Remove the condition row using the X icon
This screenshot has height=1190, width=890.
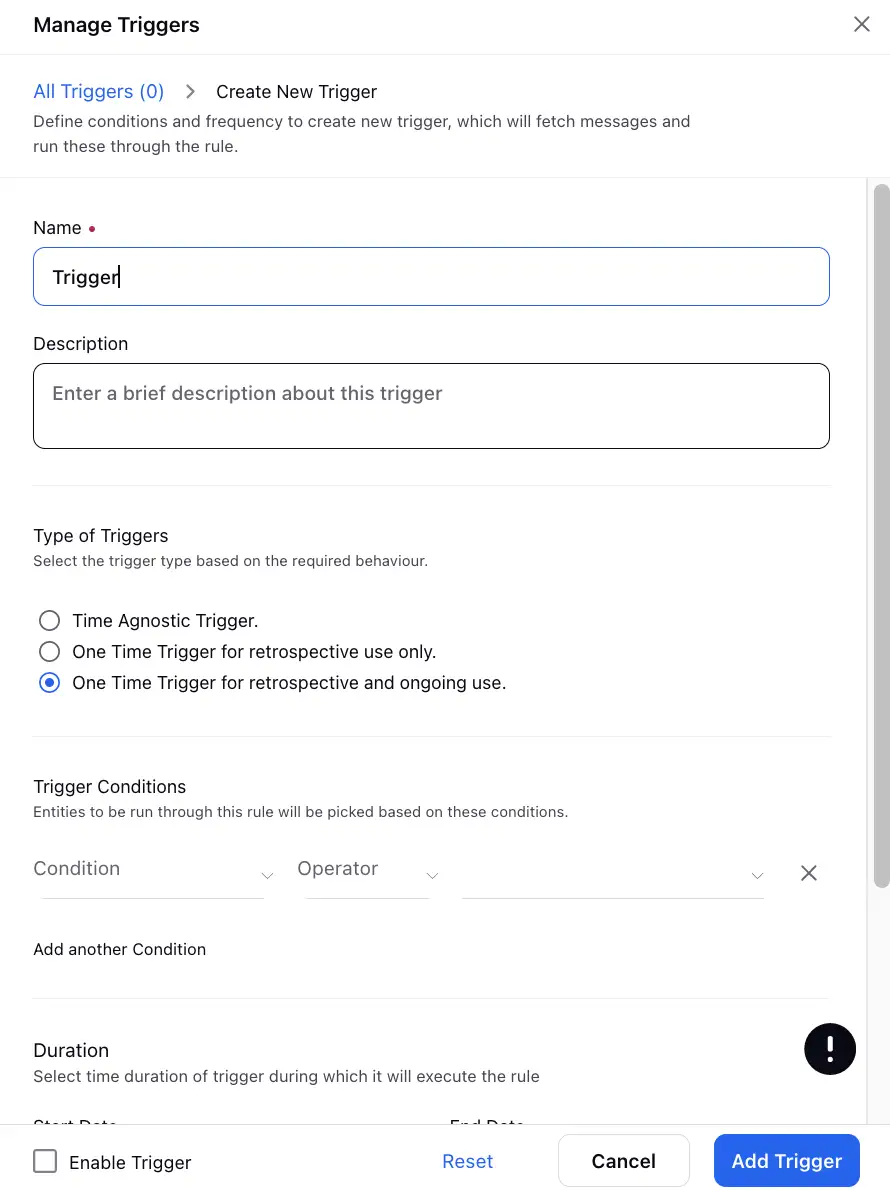click(x=808, y=872)
